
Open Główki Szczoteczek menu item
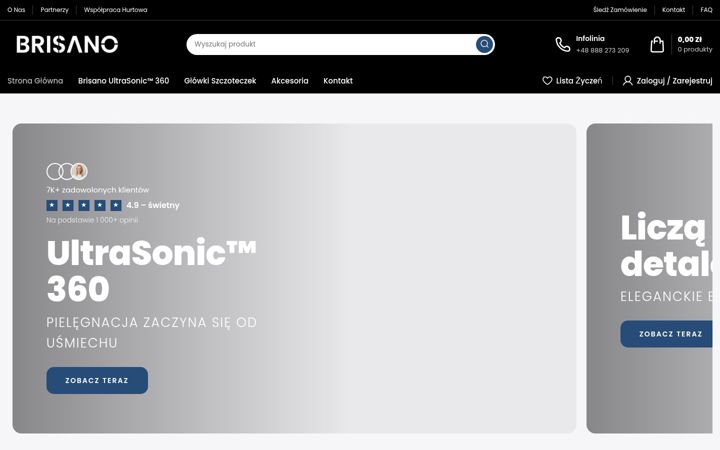(x=220, y=81)
